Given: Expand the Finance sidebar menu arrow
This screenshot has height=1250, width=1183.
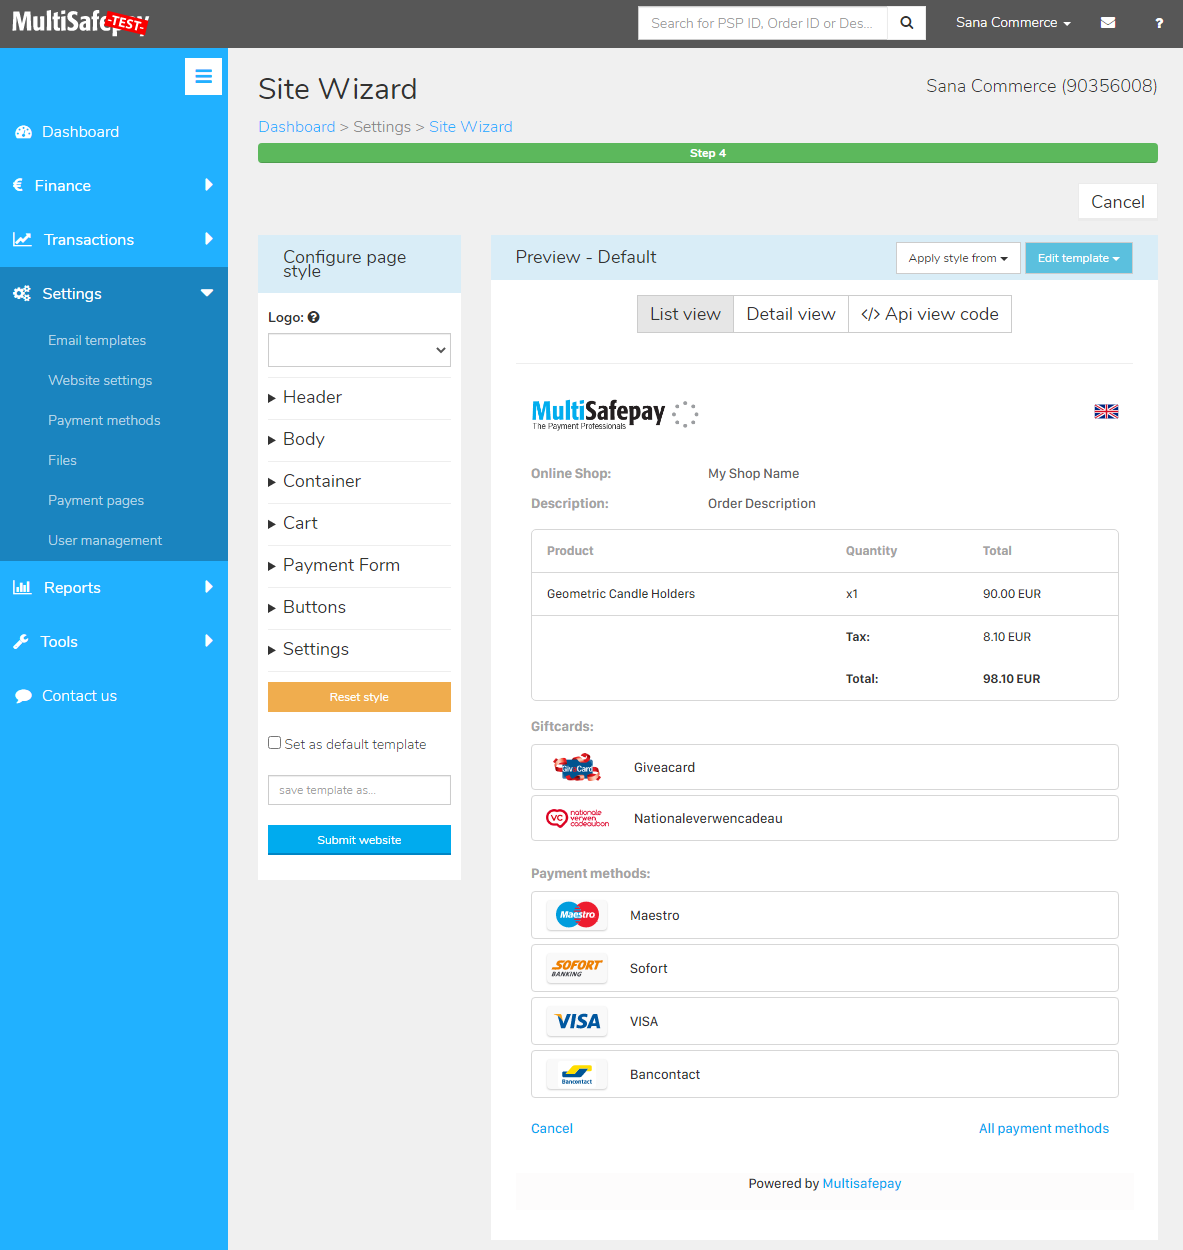Looking at the screenshot, I should 209,185.
